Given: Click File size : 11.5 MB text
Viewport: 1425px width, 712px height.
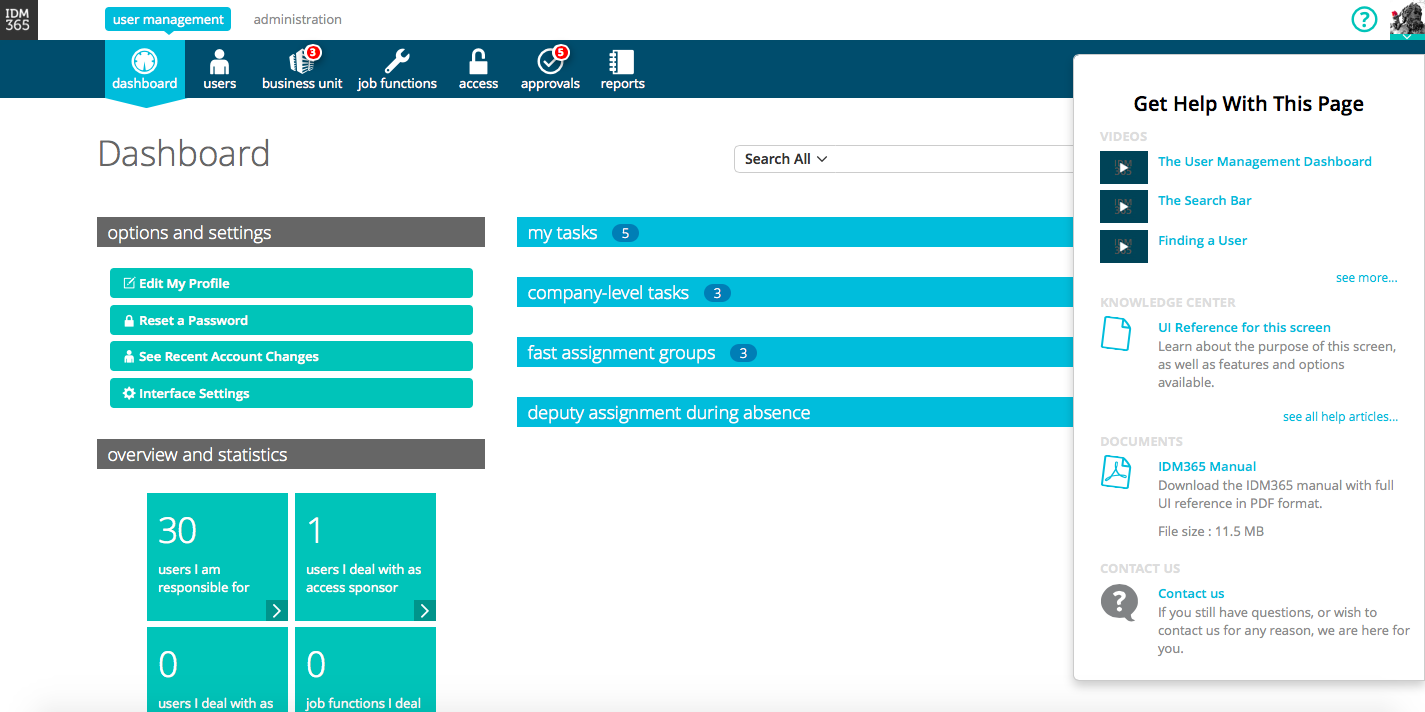Looking at the screenshot, I should pyautogui.click(x=1211, y=531).
